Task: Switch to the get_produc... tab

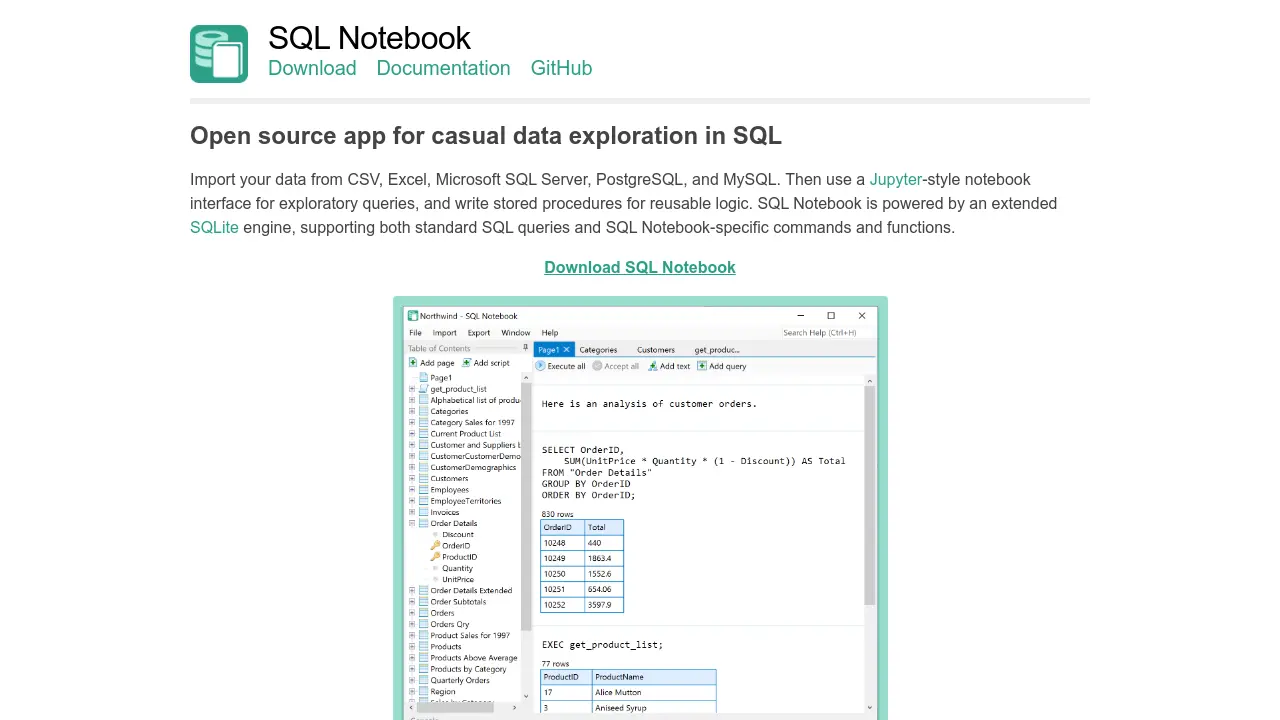Action: [717, 350]
